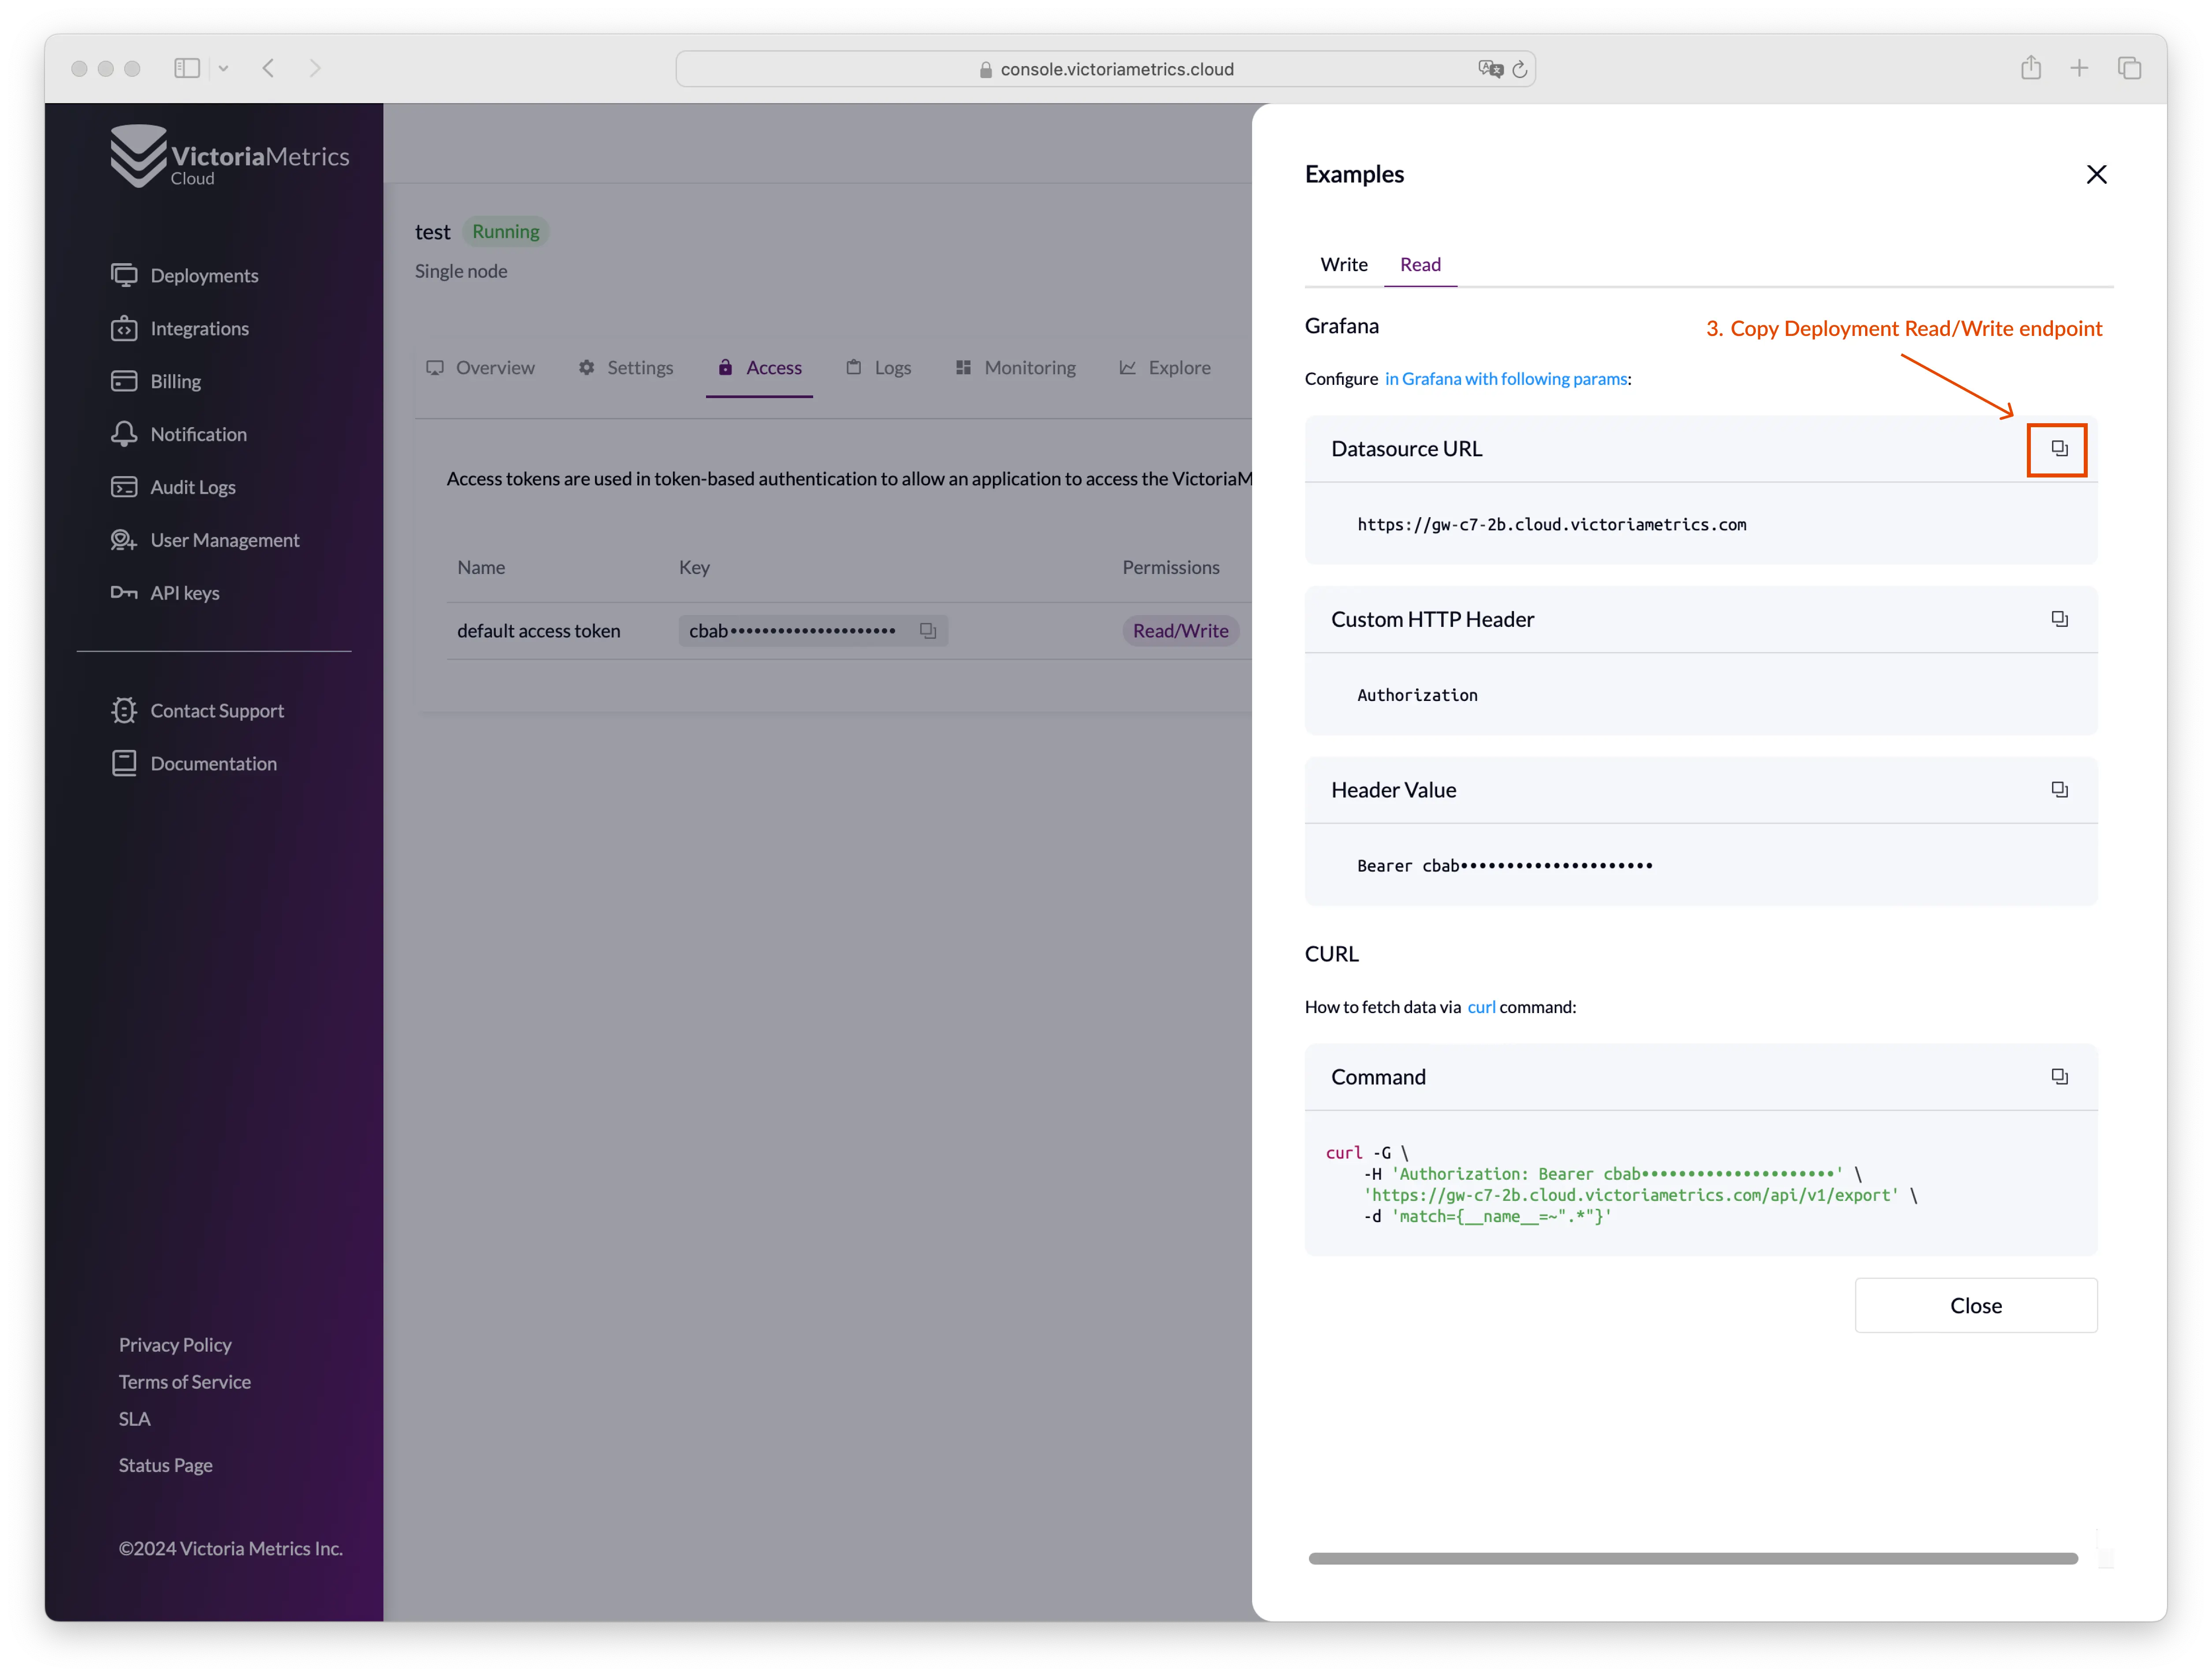Image resolution: width=2212 pixels, height=1677 pixels.
Task: Open the Status Page link
Action: tap(166, 1465)
